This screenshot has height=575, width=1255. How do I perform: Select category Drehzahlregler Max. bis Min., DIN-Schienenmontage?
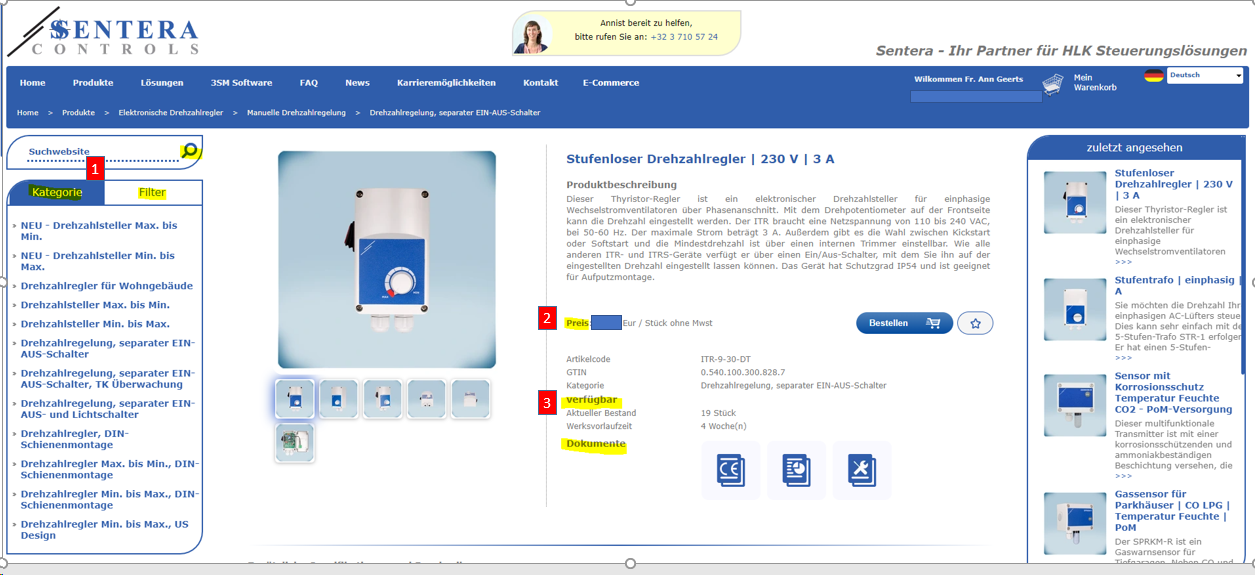tap(110, 469)
